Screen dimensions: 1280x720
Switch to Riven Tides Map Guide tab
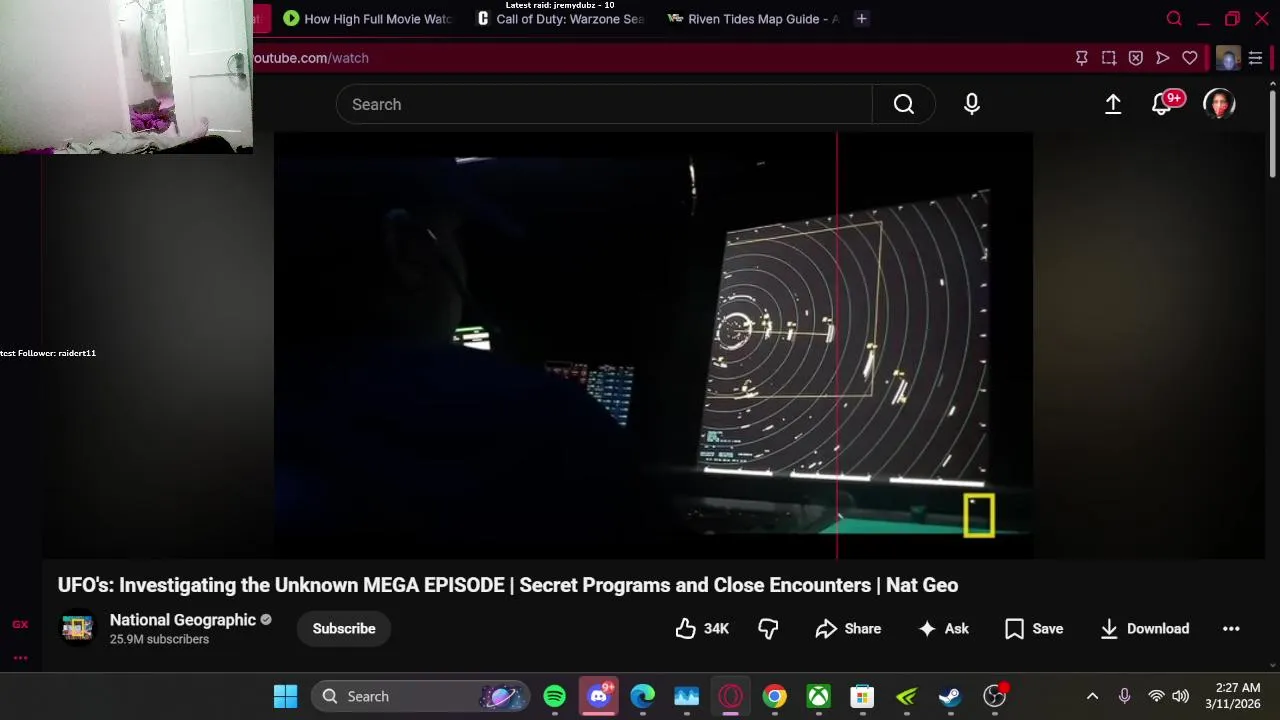tap(753, 19)
